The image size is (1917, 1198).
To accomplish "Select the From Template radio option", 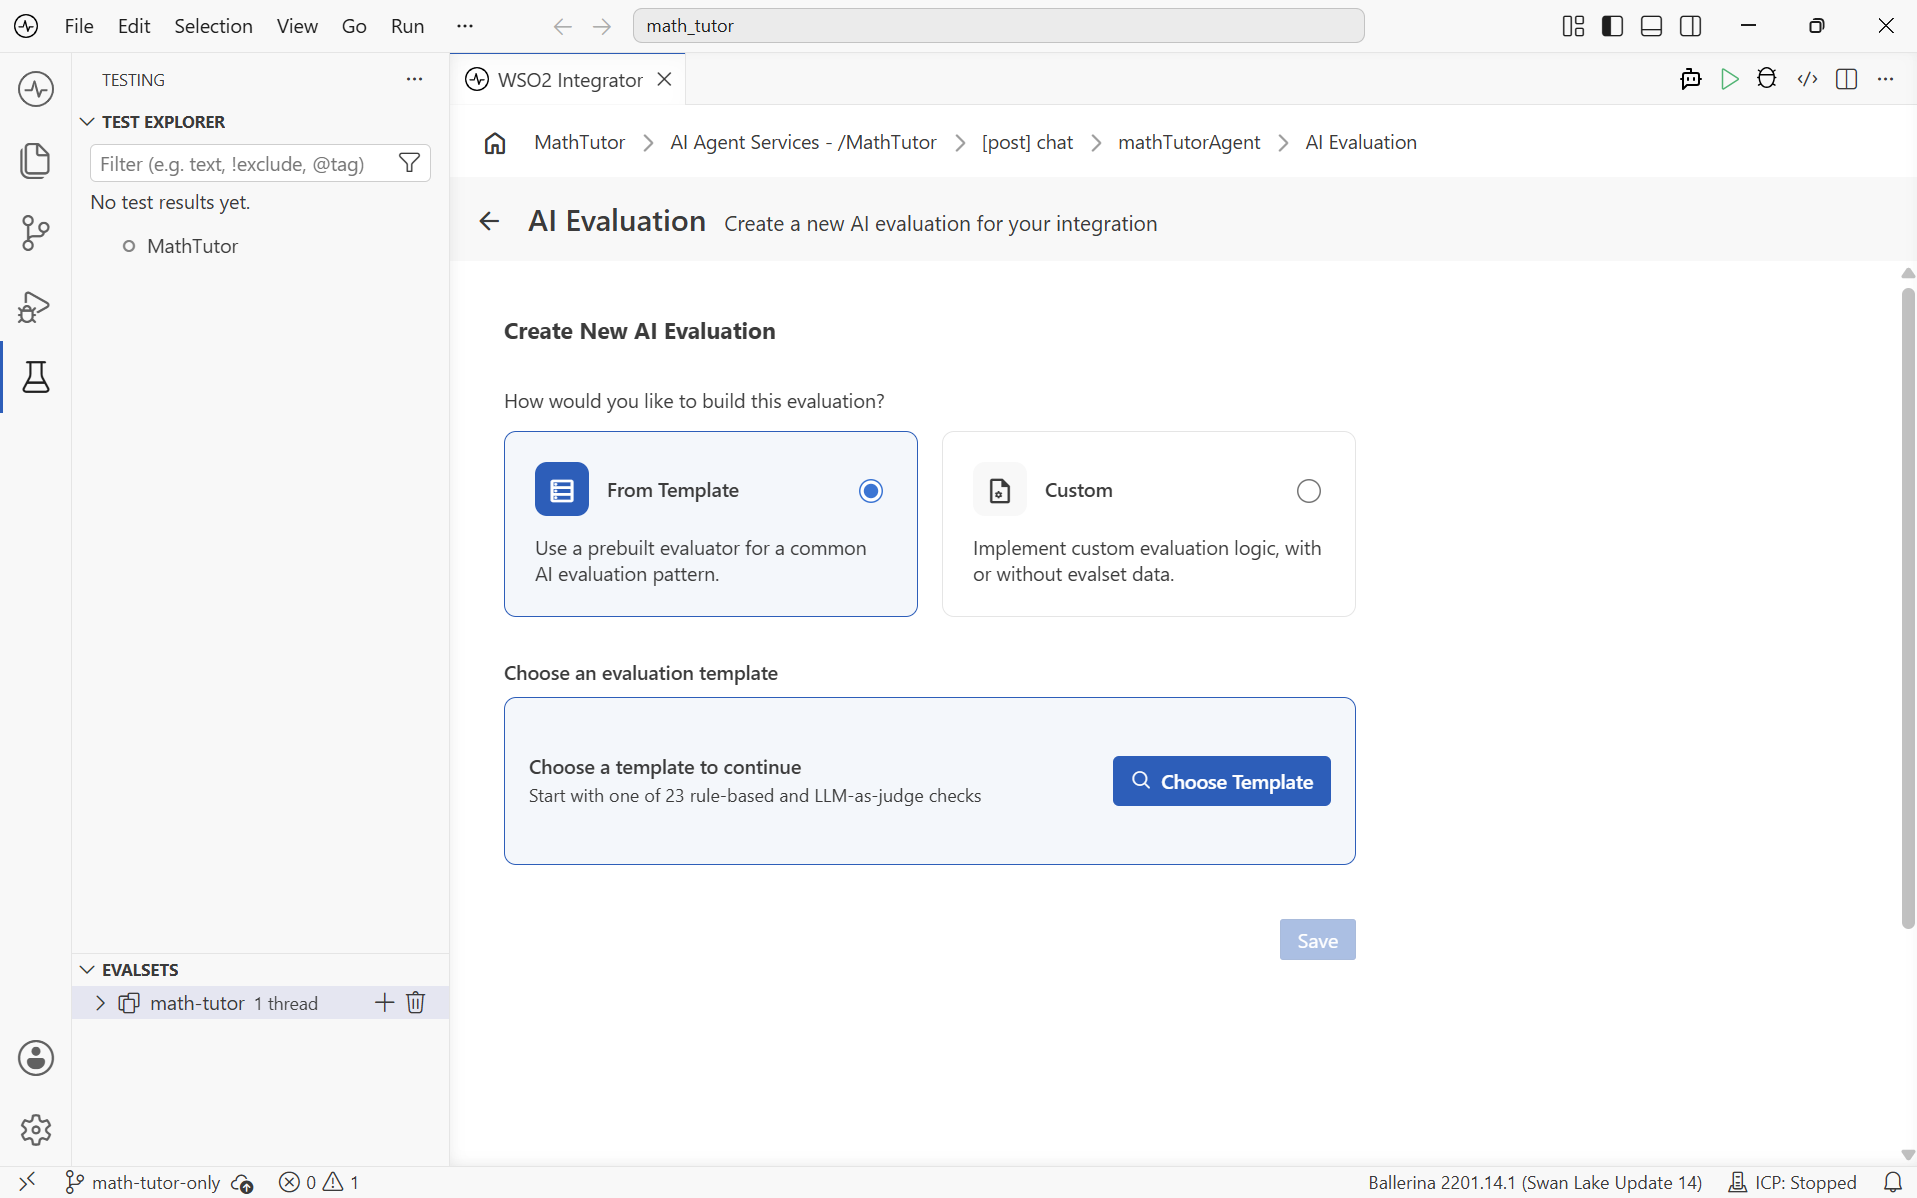I will pos(871,491).
